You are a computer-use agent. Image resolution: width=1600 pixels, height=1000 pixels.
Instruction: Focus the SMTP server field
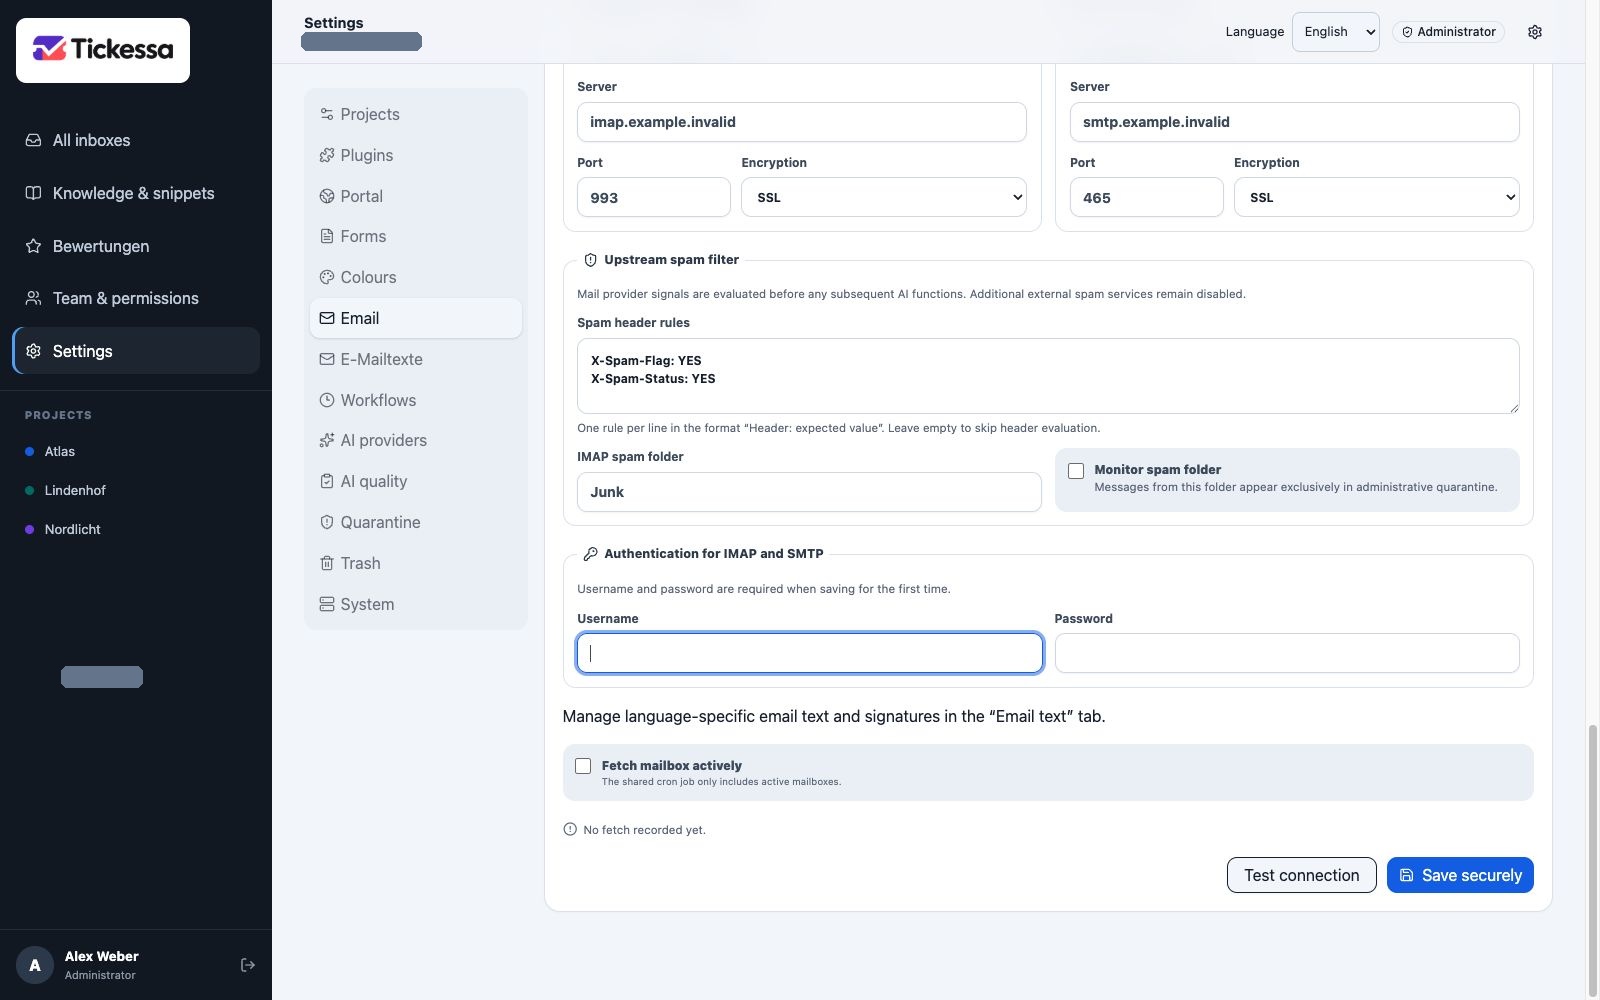coord(1294,122)
